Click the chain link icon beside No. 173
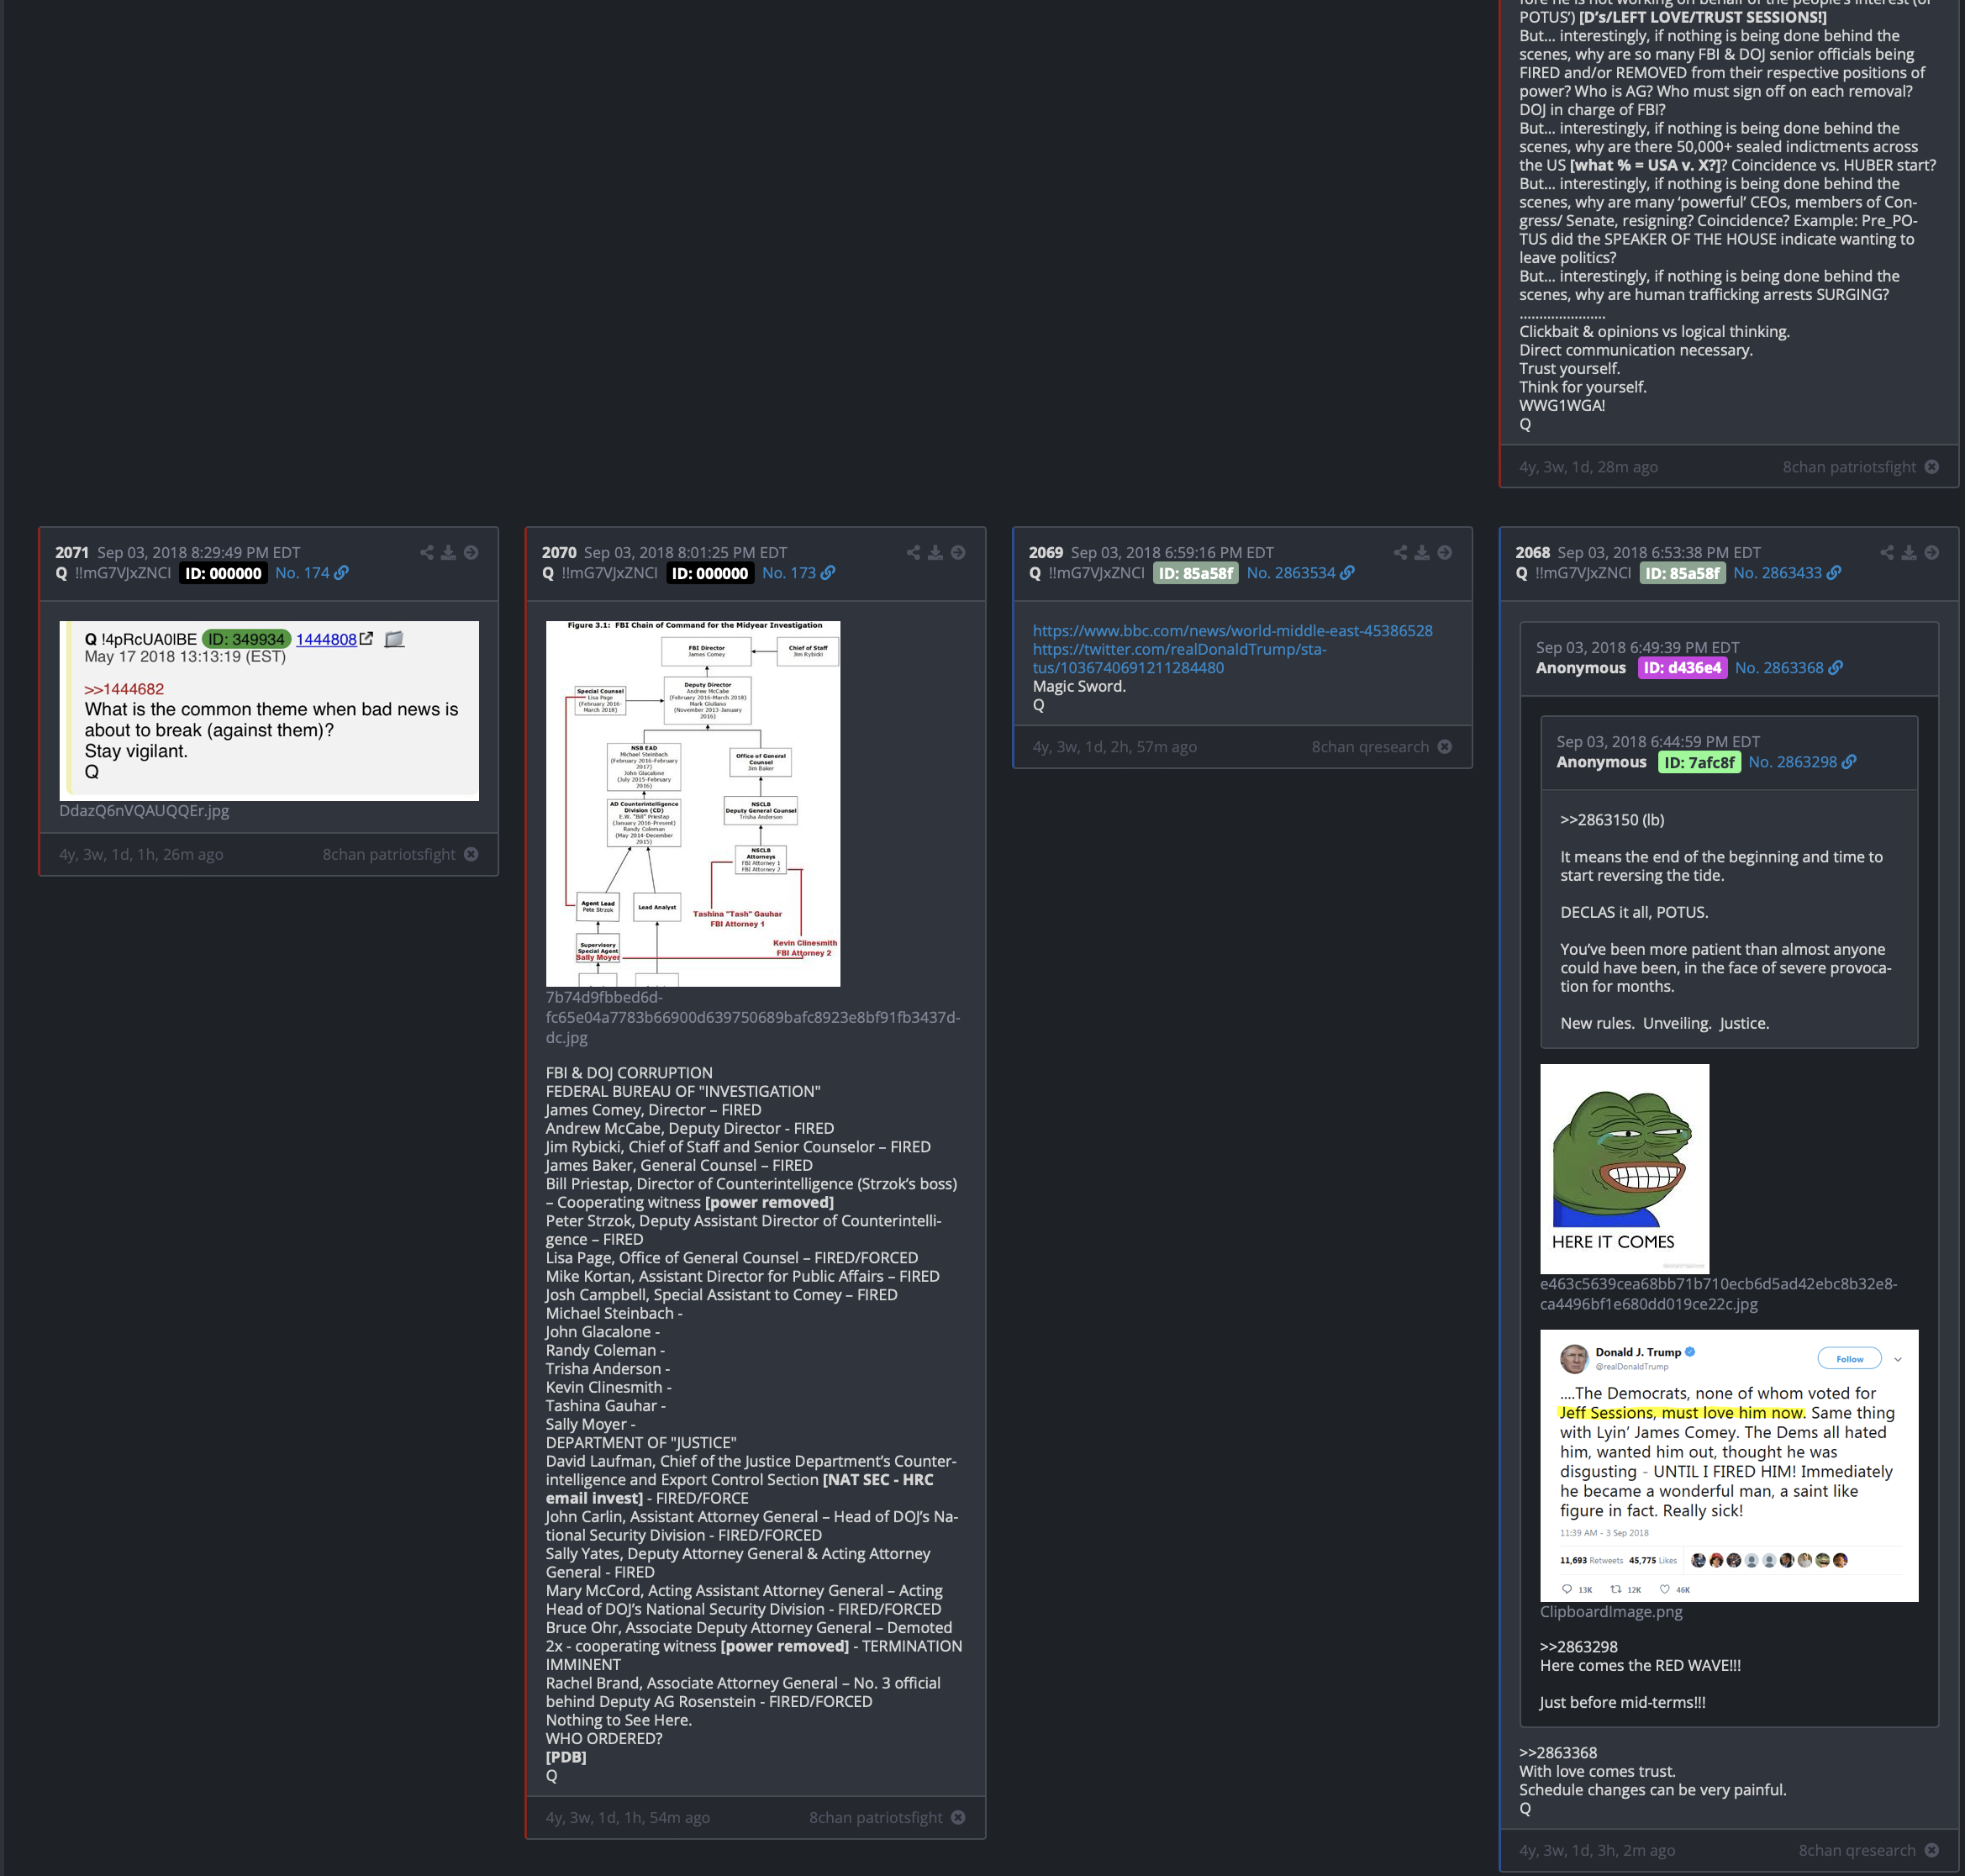 pyautogui.click(x=828, y=573)
